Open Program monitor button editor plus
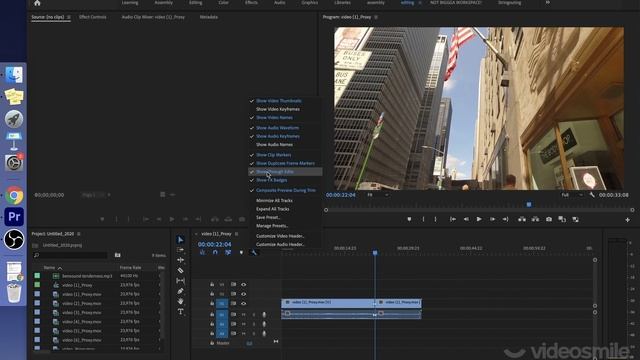This screenshot has height=360, width=640. tap(627, 220)
